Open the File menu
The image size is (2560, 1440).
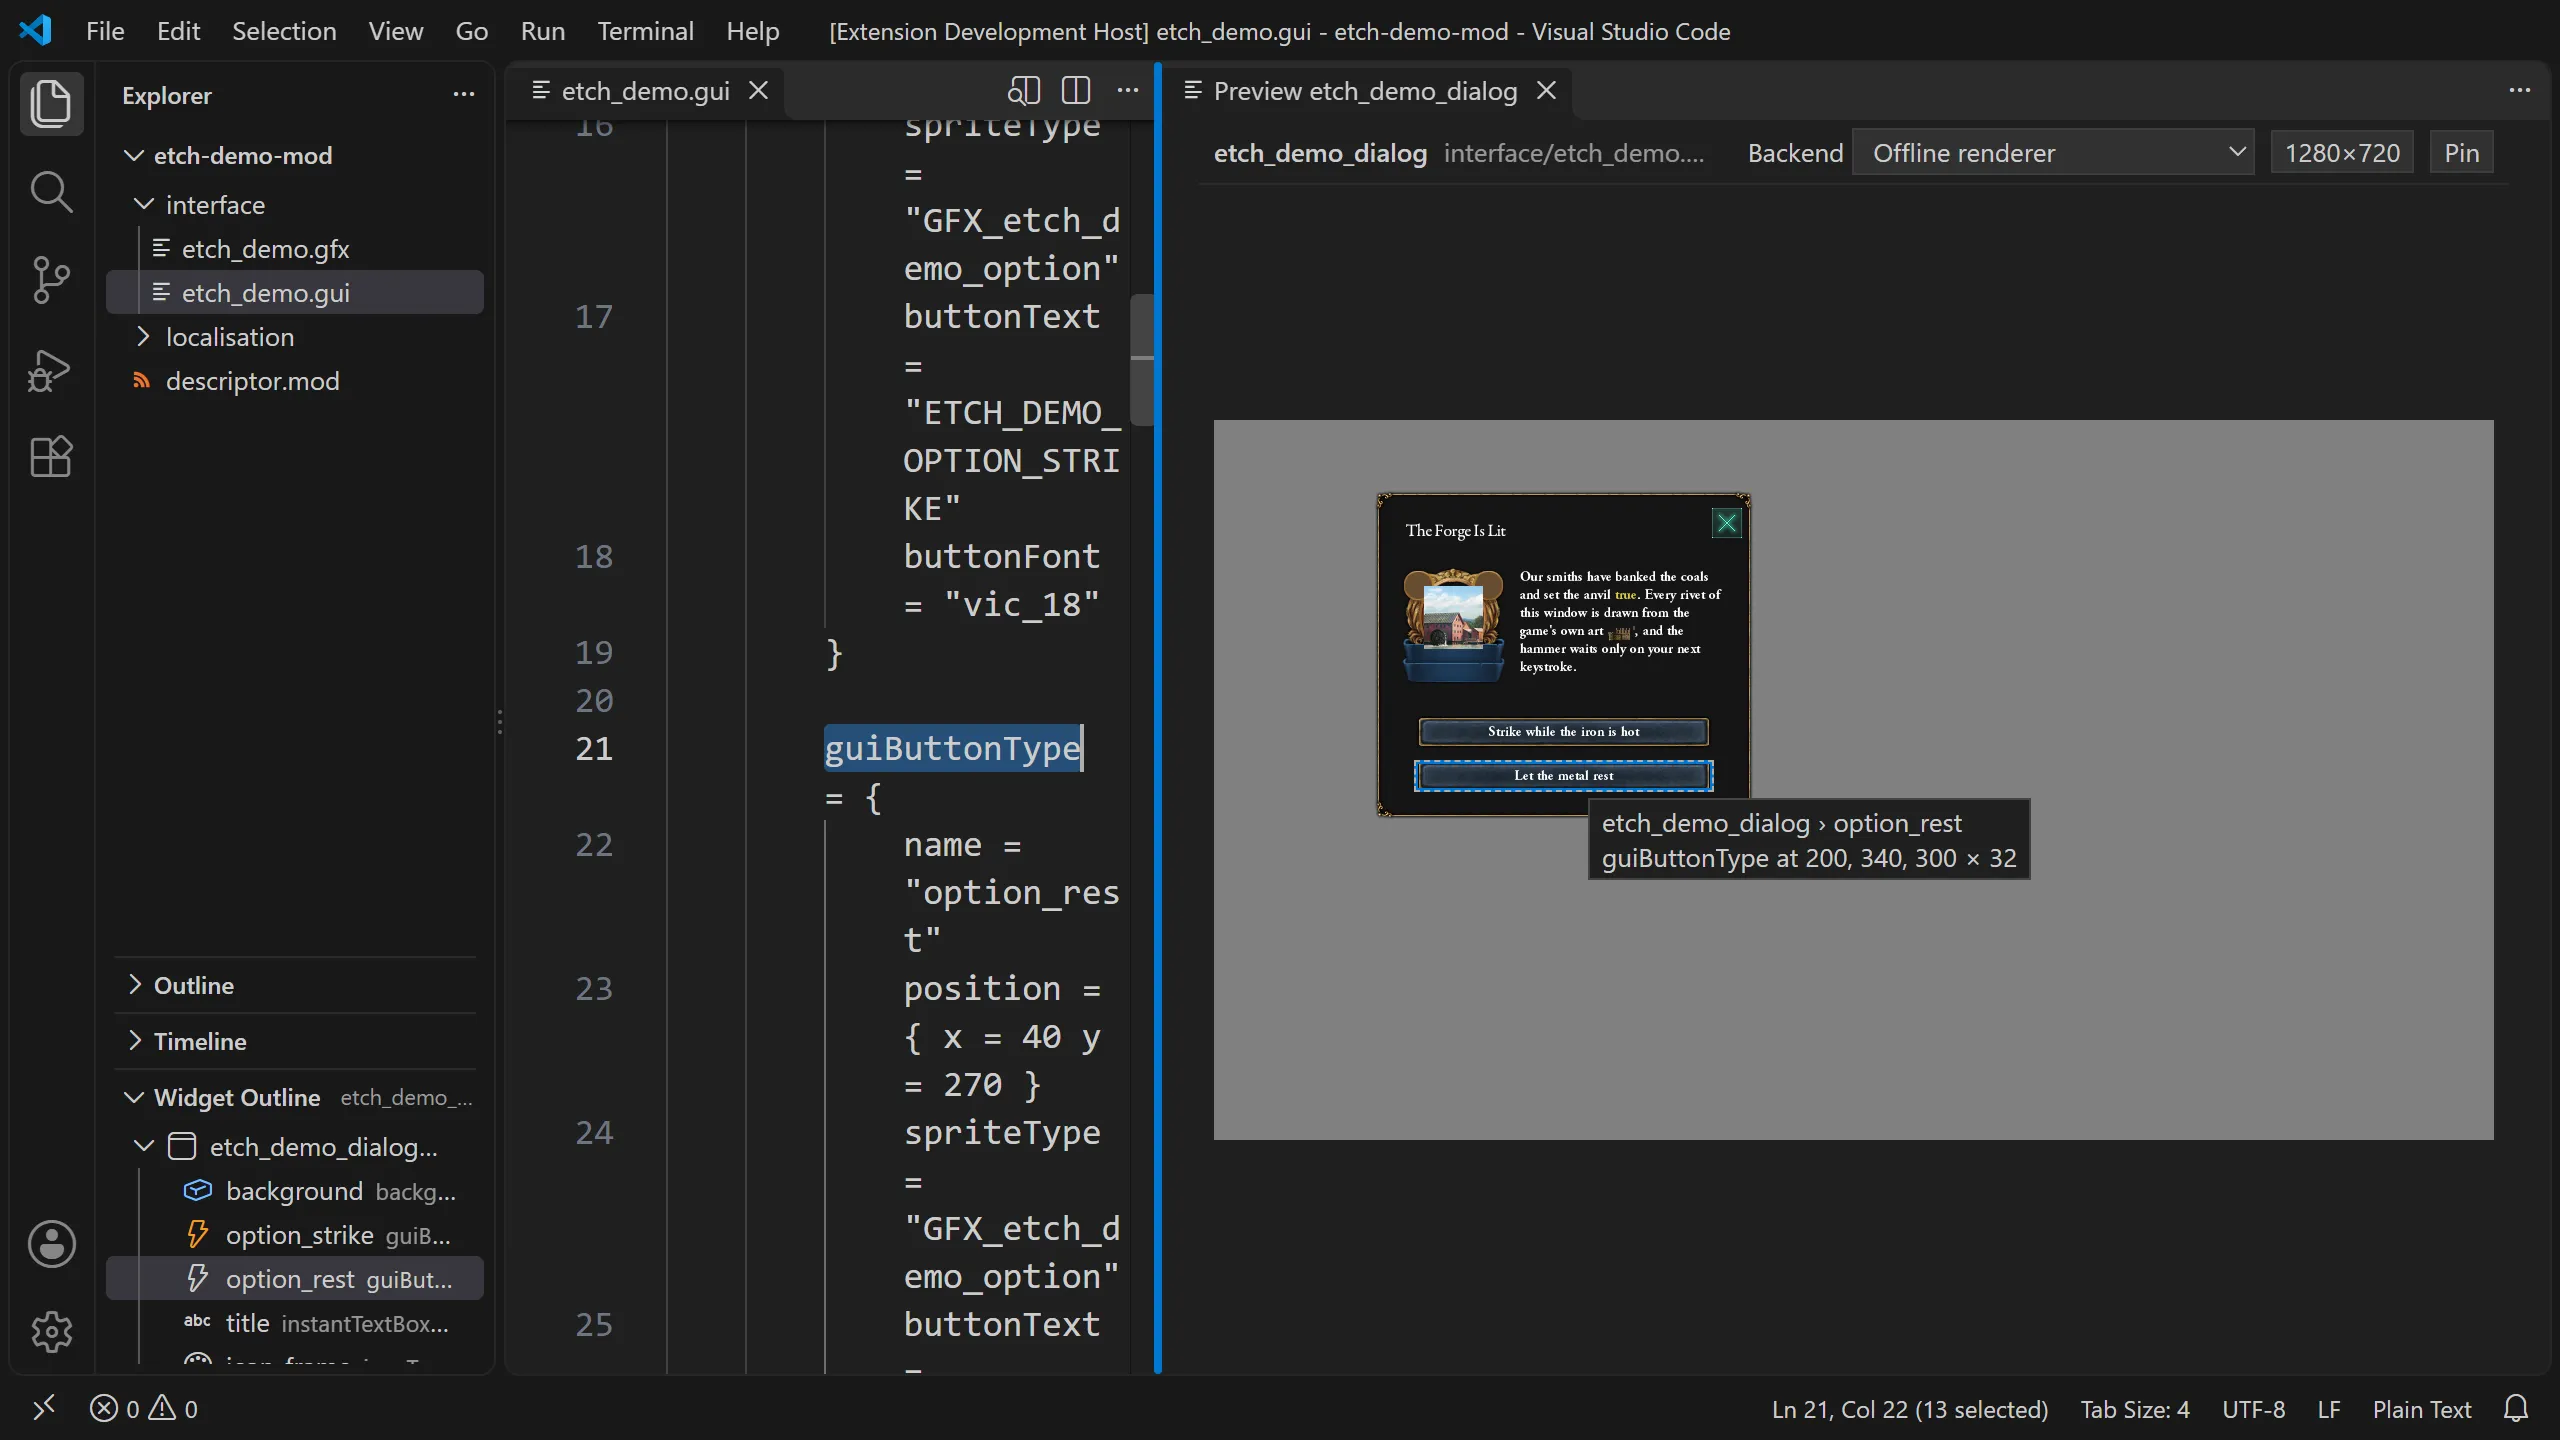point(105,31)
